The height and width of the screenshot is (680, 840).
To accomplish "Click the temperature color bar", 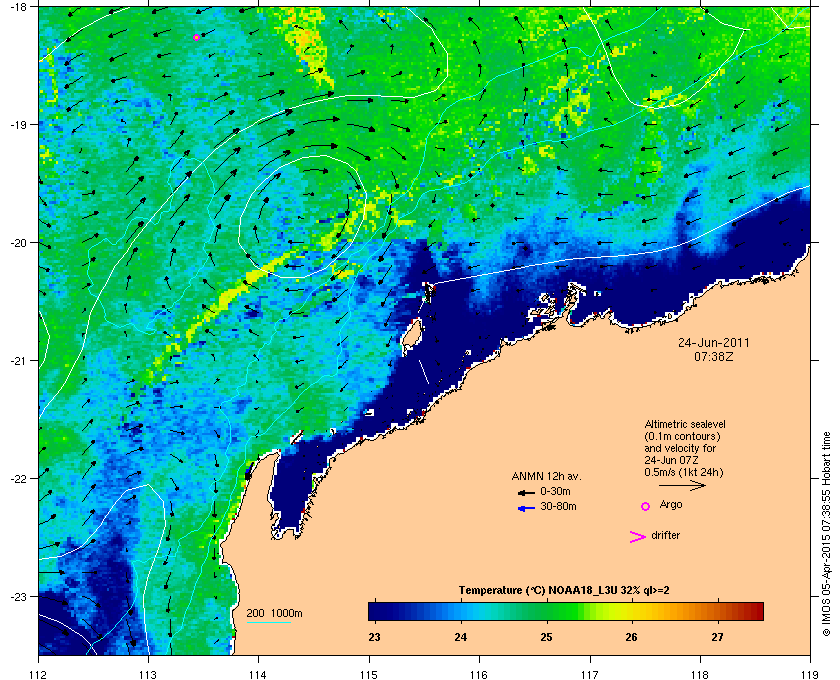I will [x=566, y=611].
